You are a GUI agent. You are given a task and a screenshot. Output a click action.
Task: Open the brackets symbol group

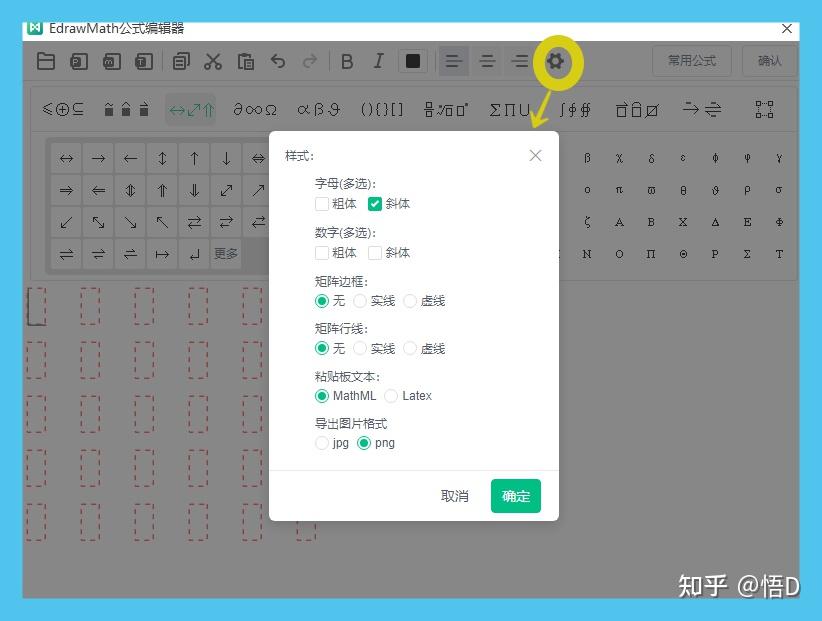(382, 110)
